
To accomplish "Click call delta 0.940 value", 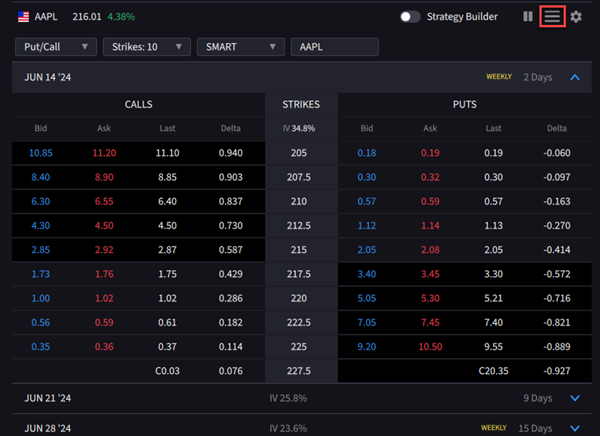I will [231, 153].
